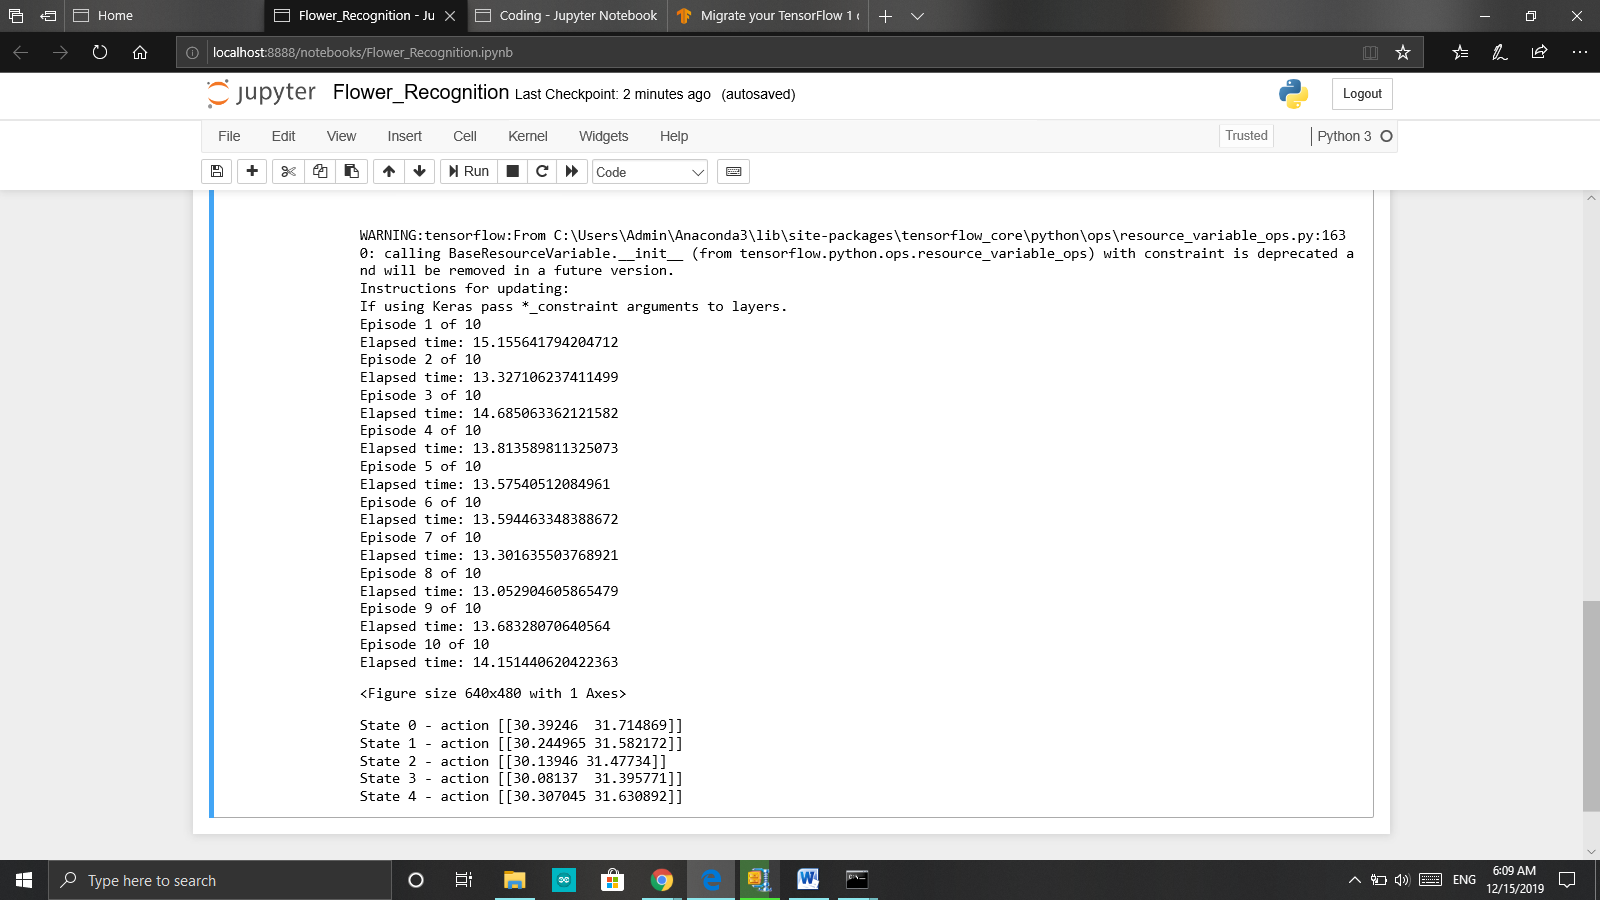Paste a cell using the paste icon
The height and width of the screenshot is (900, 1600).
click(x=350, y=171)
